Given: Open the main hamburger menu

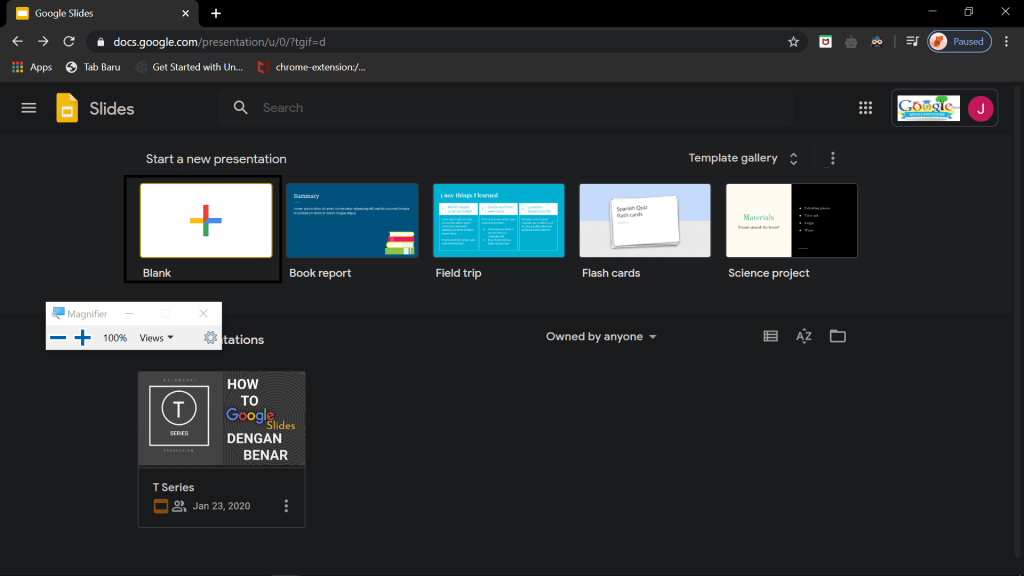Looking at the screenshot, I should pyautogui.click(x=29, y=108).
